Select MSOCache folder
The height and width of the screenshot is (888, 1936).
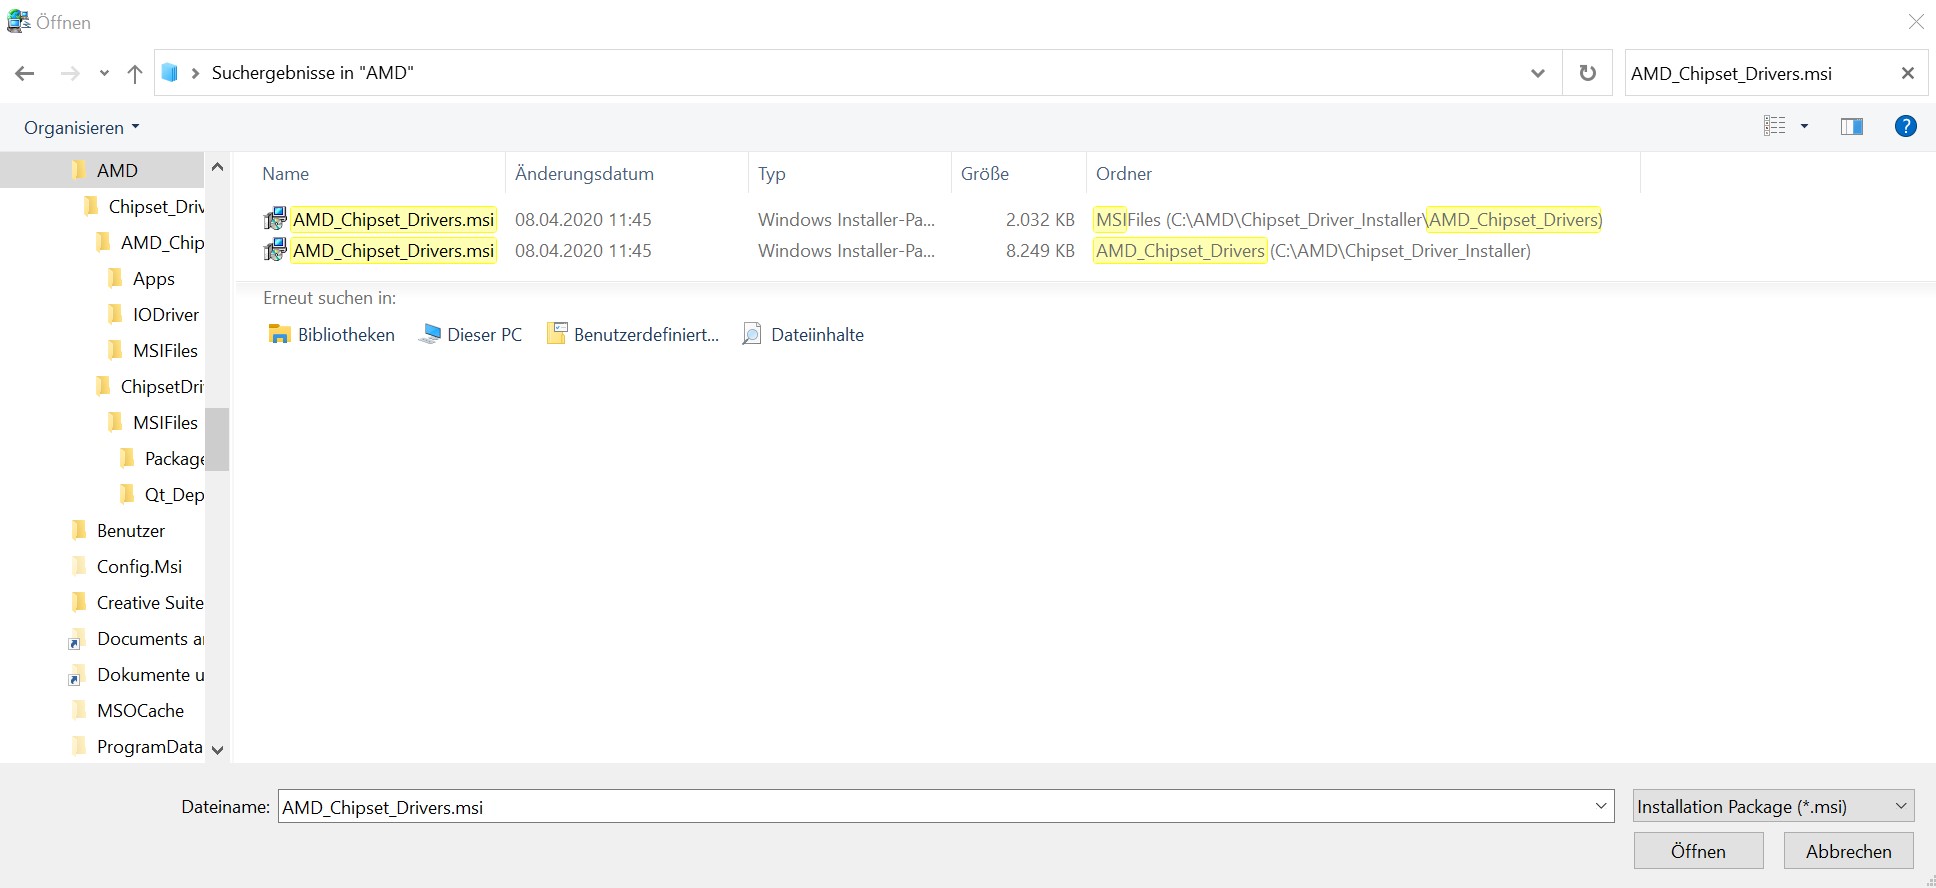[129, 710]
